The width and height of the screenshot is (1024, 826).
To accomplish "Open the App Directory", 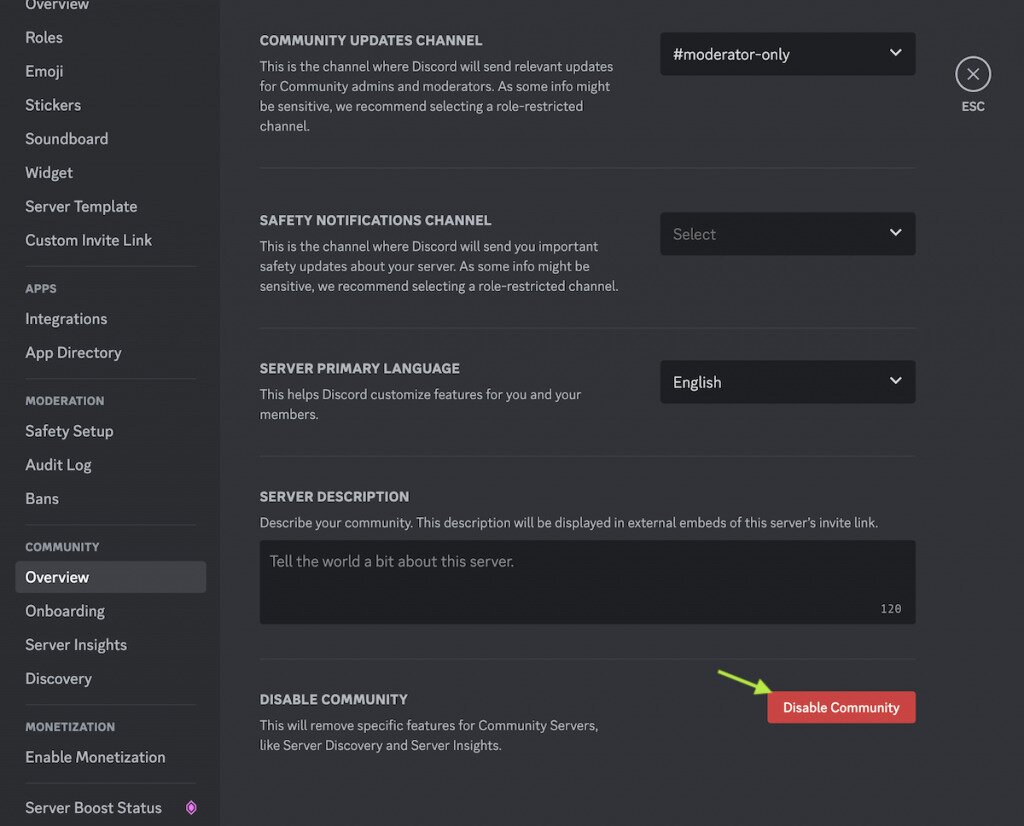I will click(73, 352).
